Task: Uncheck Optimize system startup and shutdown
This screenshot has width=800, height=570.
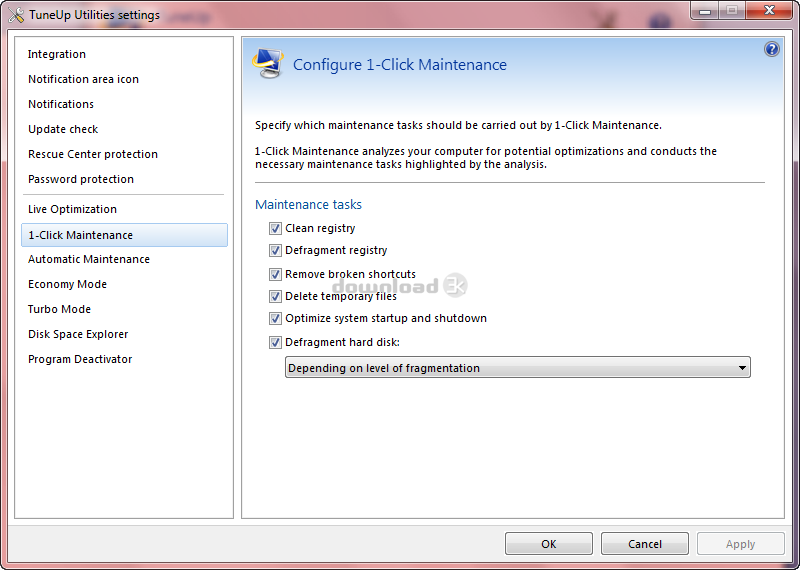Action: (275, 318)
